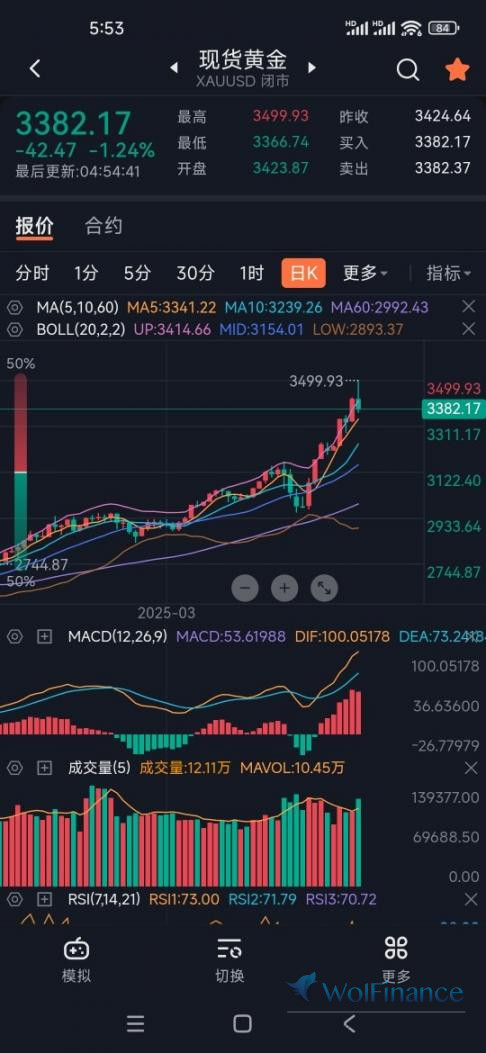486x1053 pixels.
Task: Open the search magnifier icon
Action: pyautogui.click(x=407, y=68)
